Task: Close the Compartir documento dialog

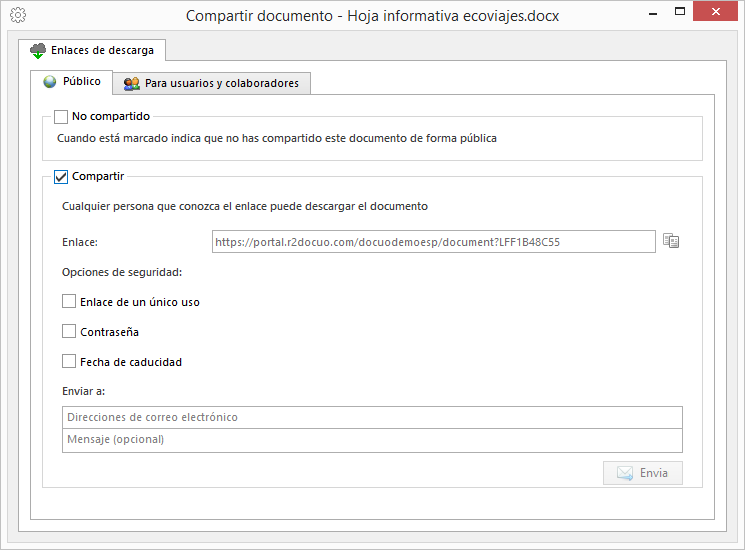Action: [x=716, y=11]
